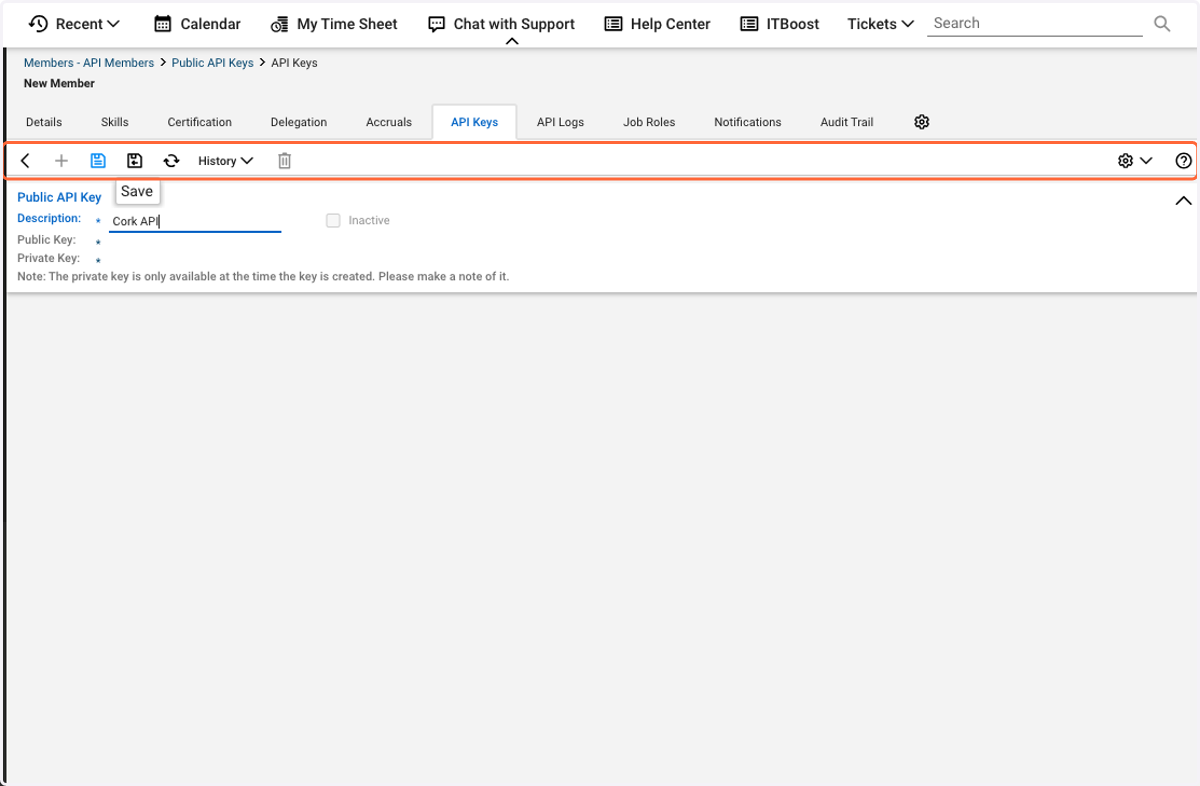Open Help Center

coord(658,24)
